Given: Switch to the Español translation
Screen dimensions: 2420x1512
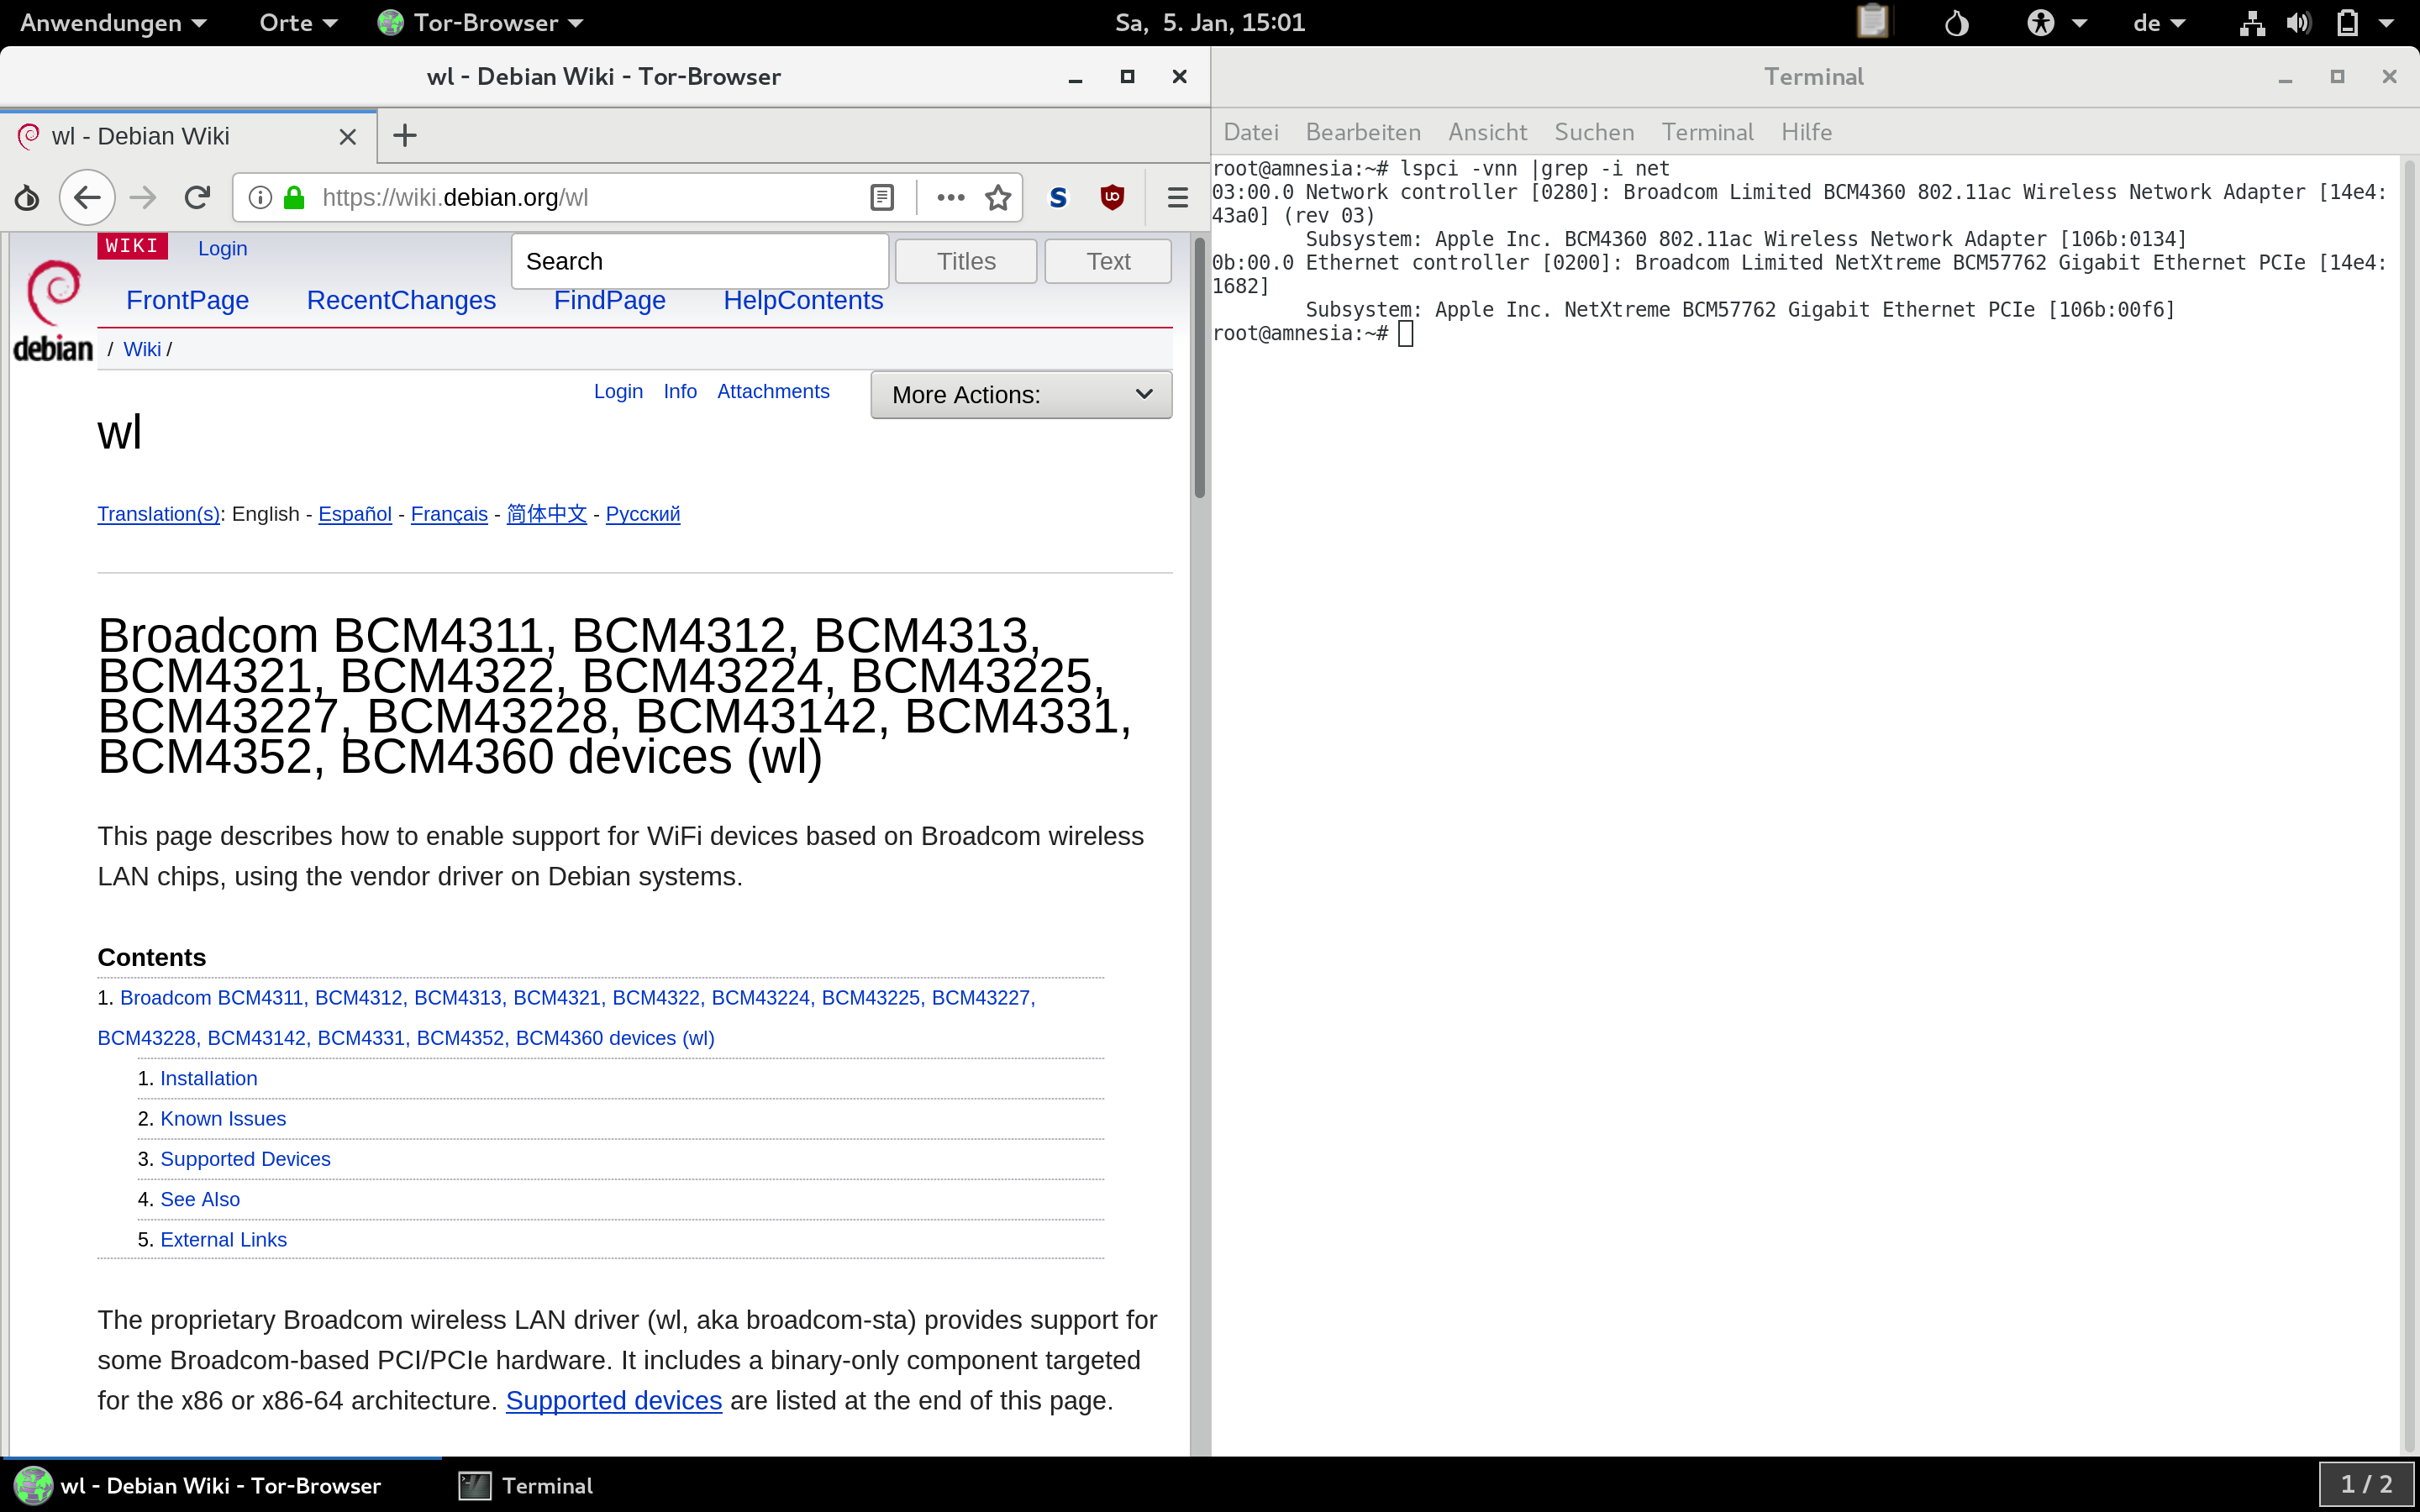Looking at the screenshot, I should tap(355, 514).
